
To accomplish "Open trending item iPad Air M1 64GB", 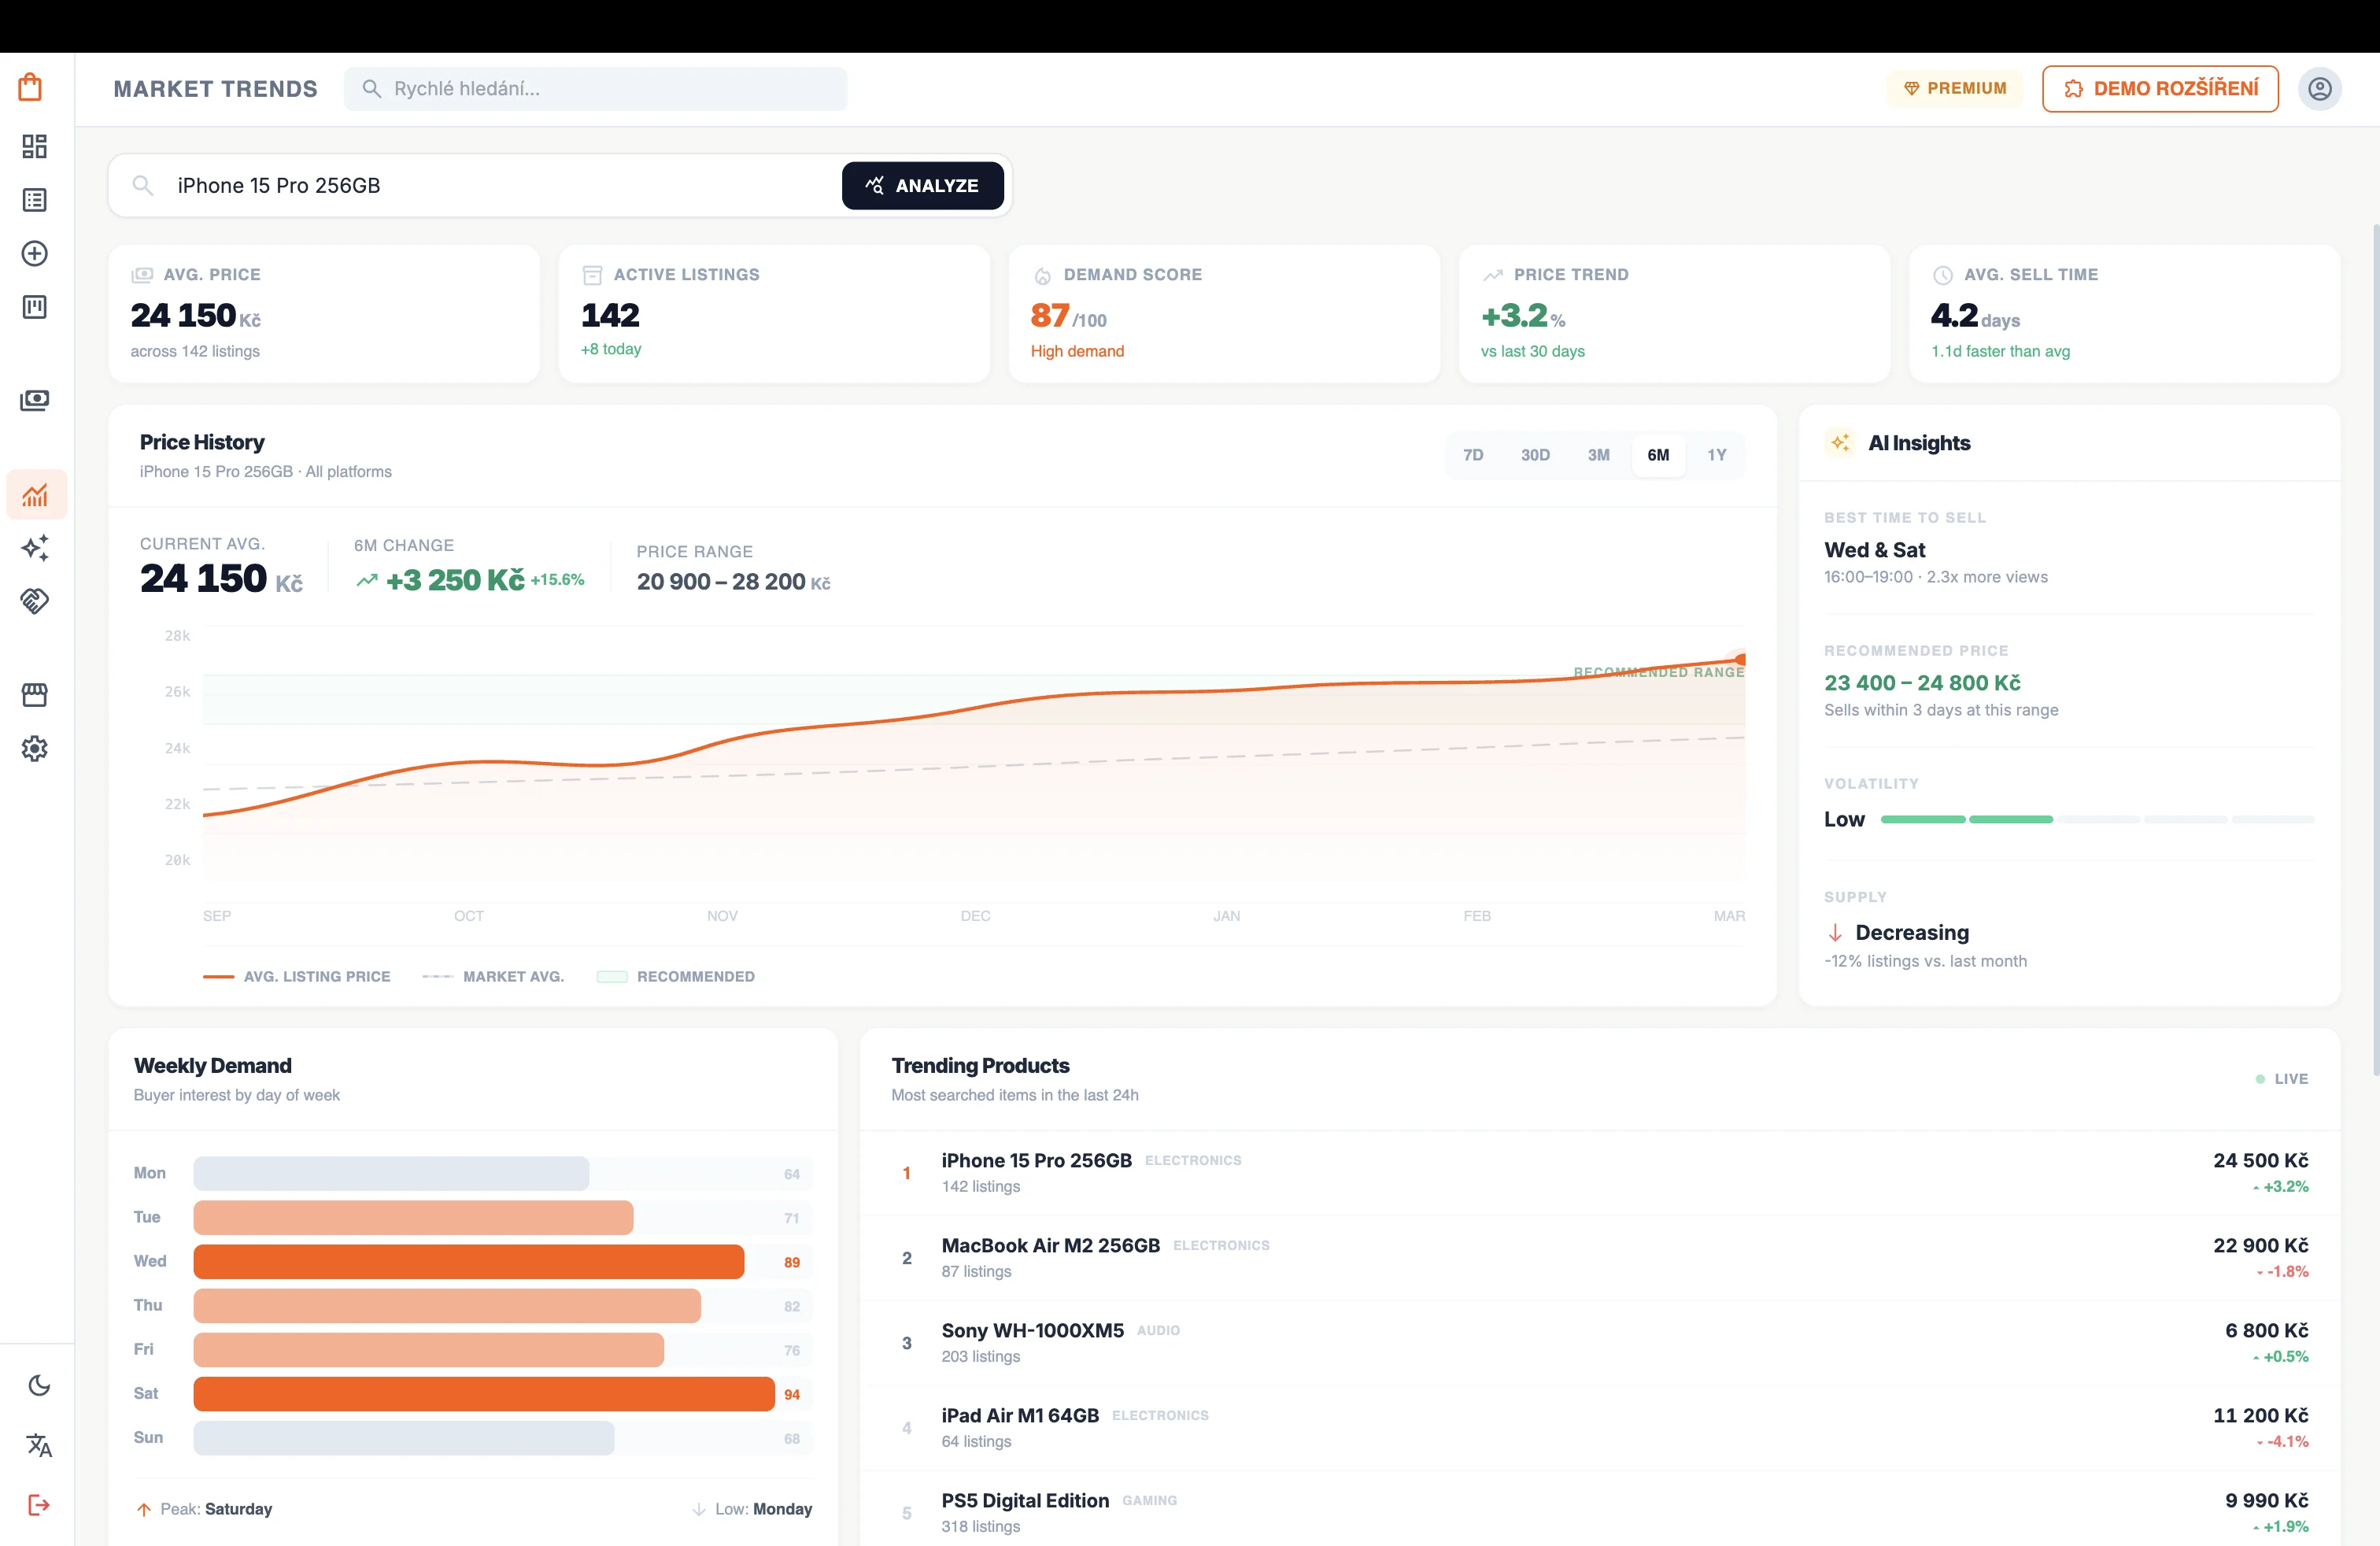I will click(1600, 1428).
